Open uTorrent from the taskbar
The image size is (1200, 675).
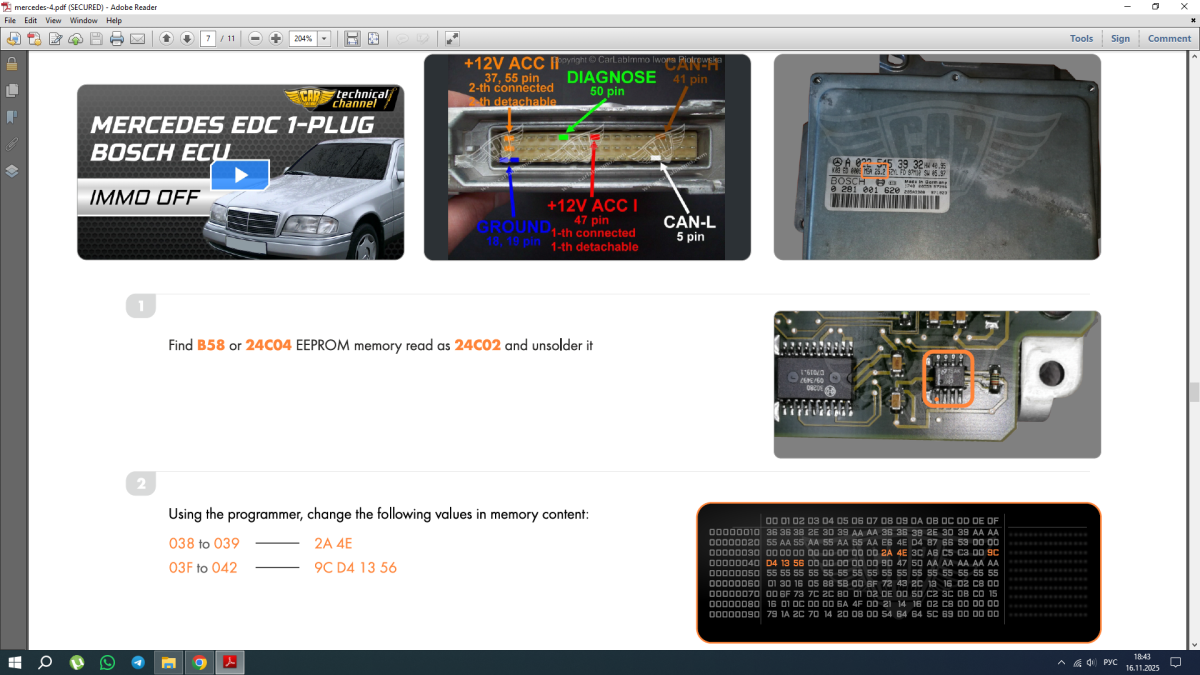tap(77, 662)
